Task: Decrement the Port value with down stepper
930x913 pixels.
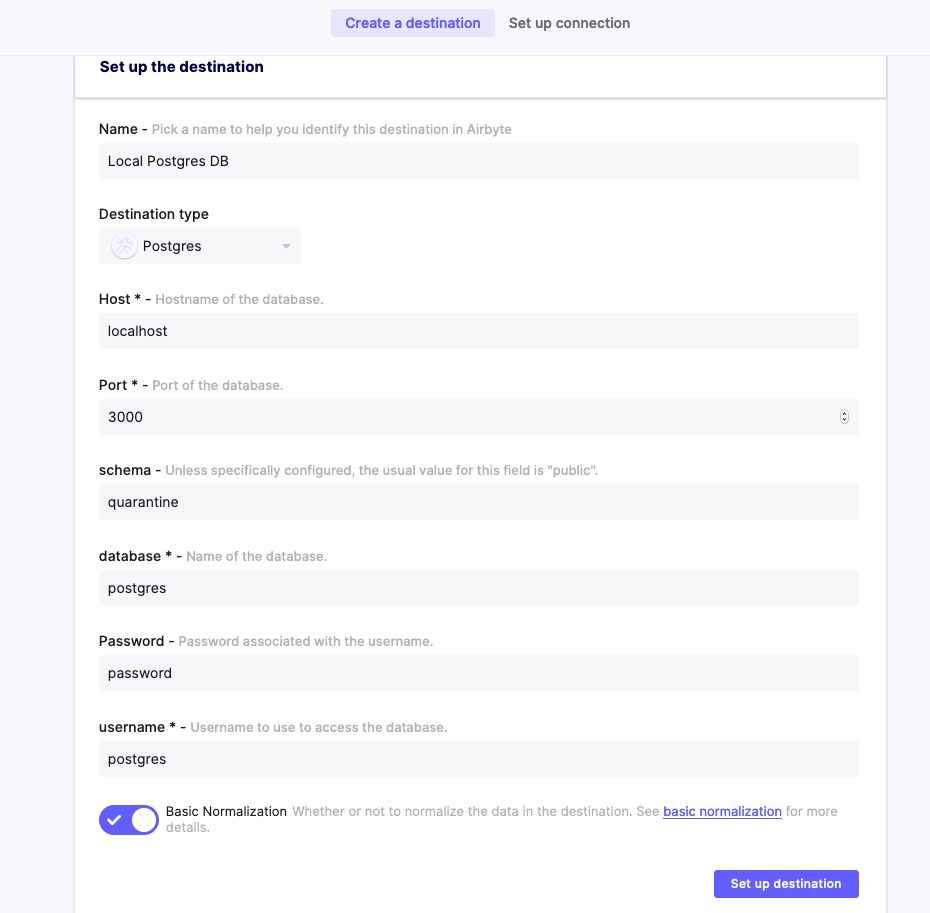Action: point(844,420)
